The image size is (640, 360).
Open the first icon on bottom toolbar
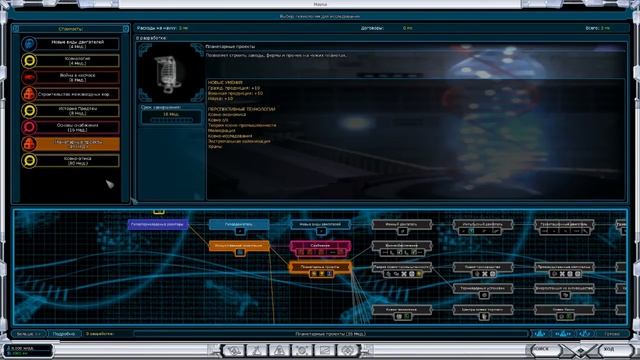click(233, 350)
